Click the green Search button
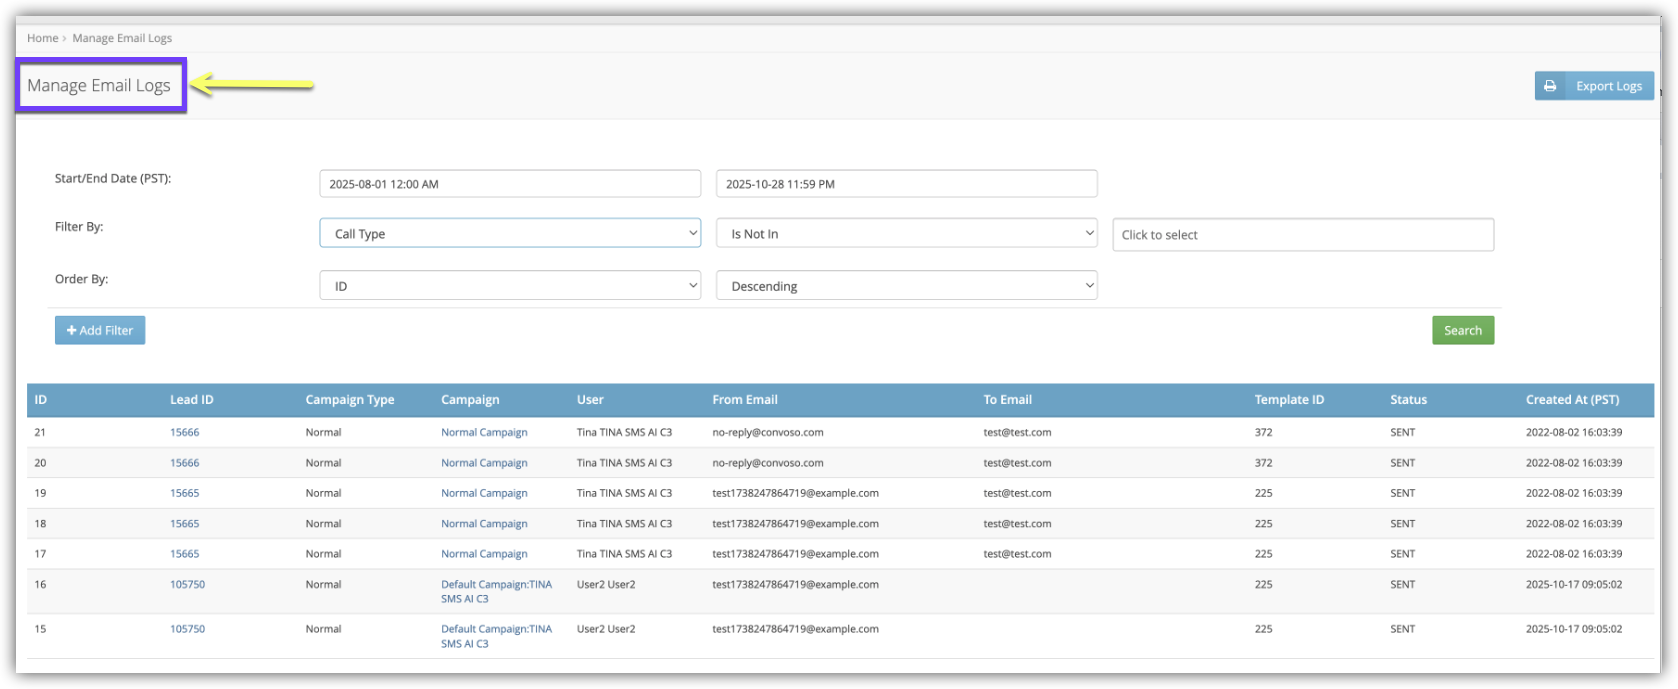This screenshot has width=1678, height=689. pyautogui.click(x=1462, y=331)
